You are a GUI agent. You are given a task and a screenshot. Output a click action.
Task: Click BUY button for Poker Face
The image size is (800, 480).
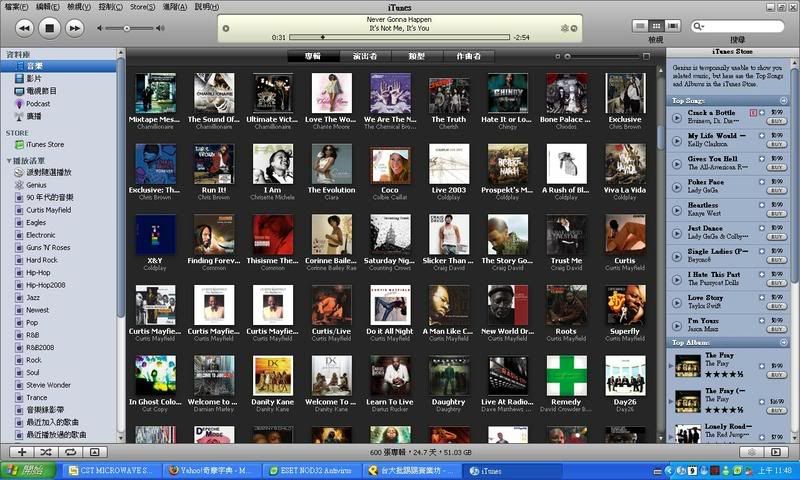click(x=776, y=191)
